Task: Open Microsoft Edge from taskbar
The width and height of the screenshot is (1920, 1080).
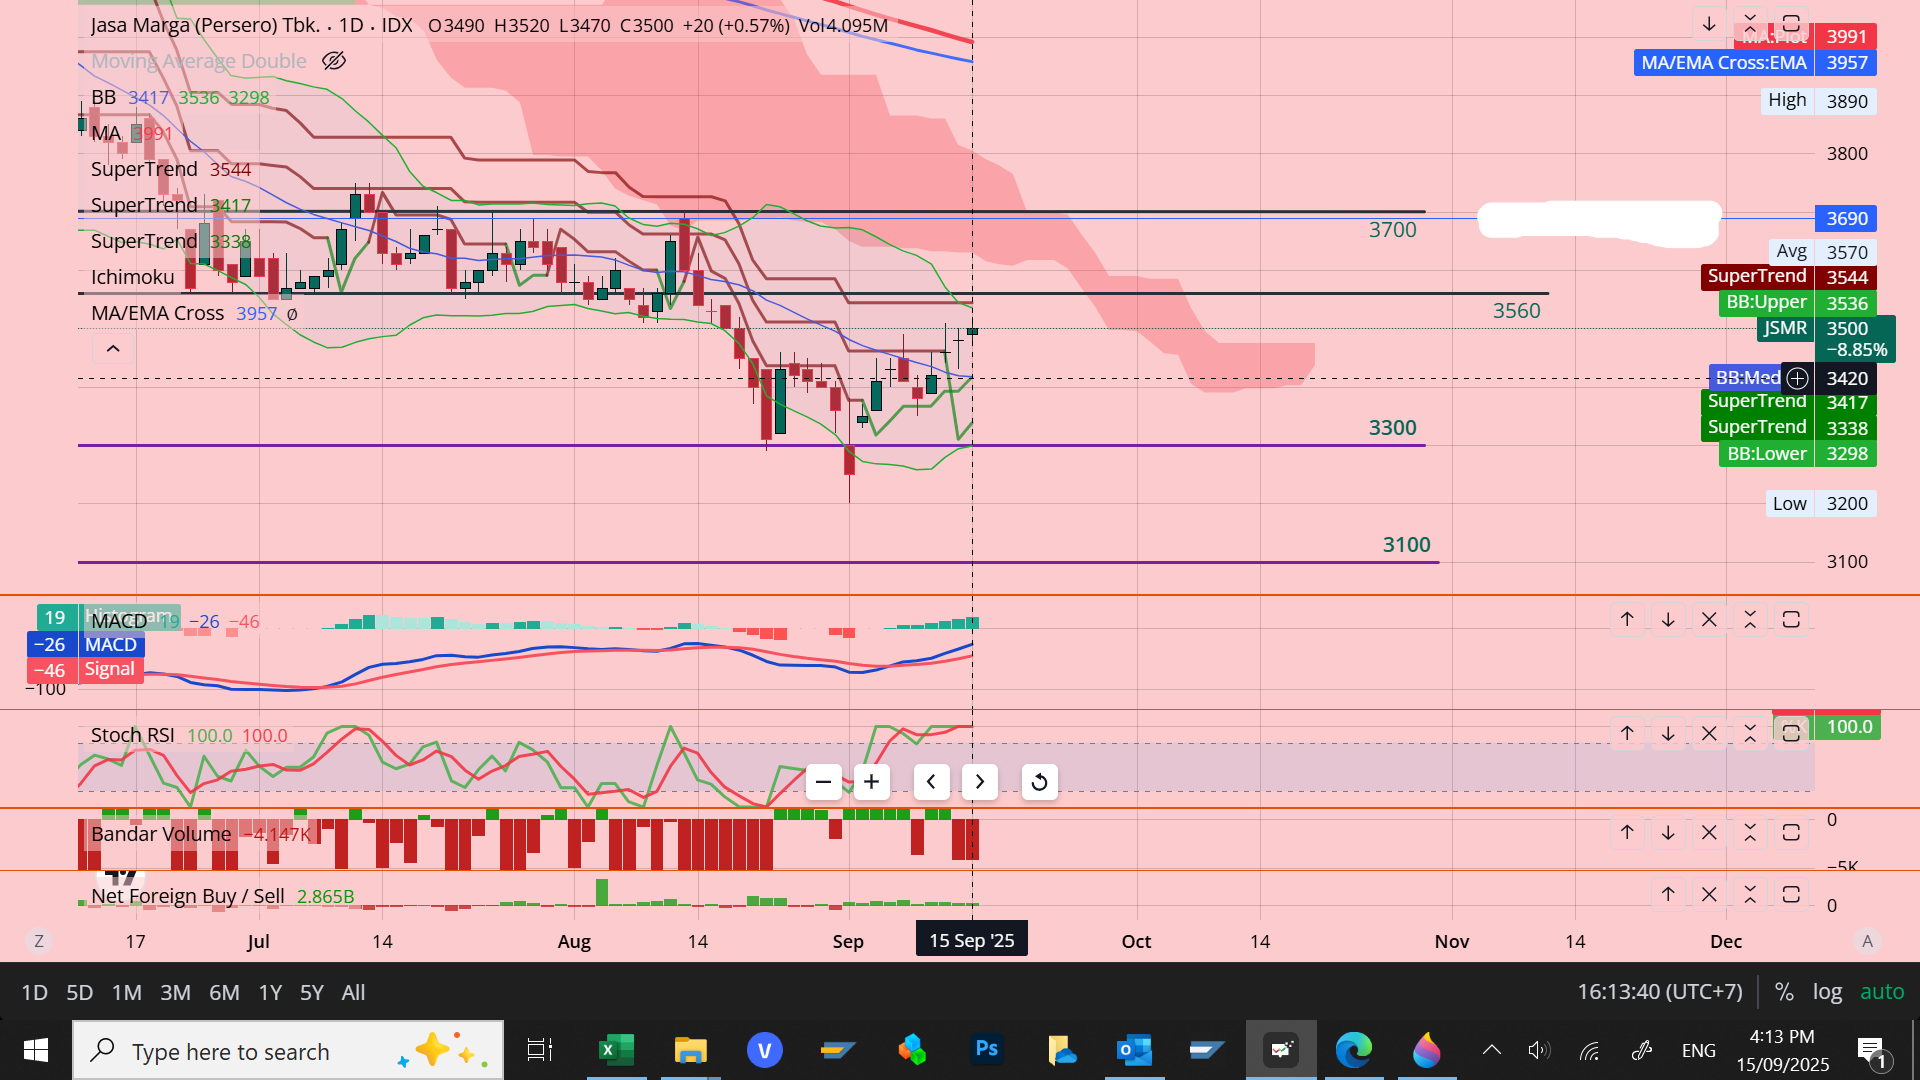Action: pyautogui.click(x=1354, y=1050)
